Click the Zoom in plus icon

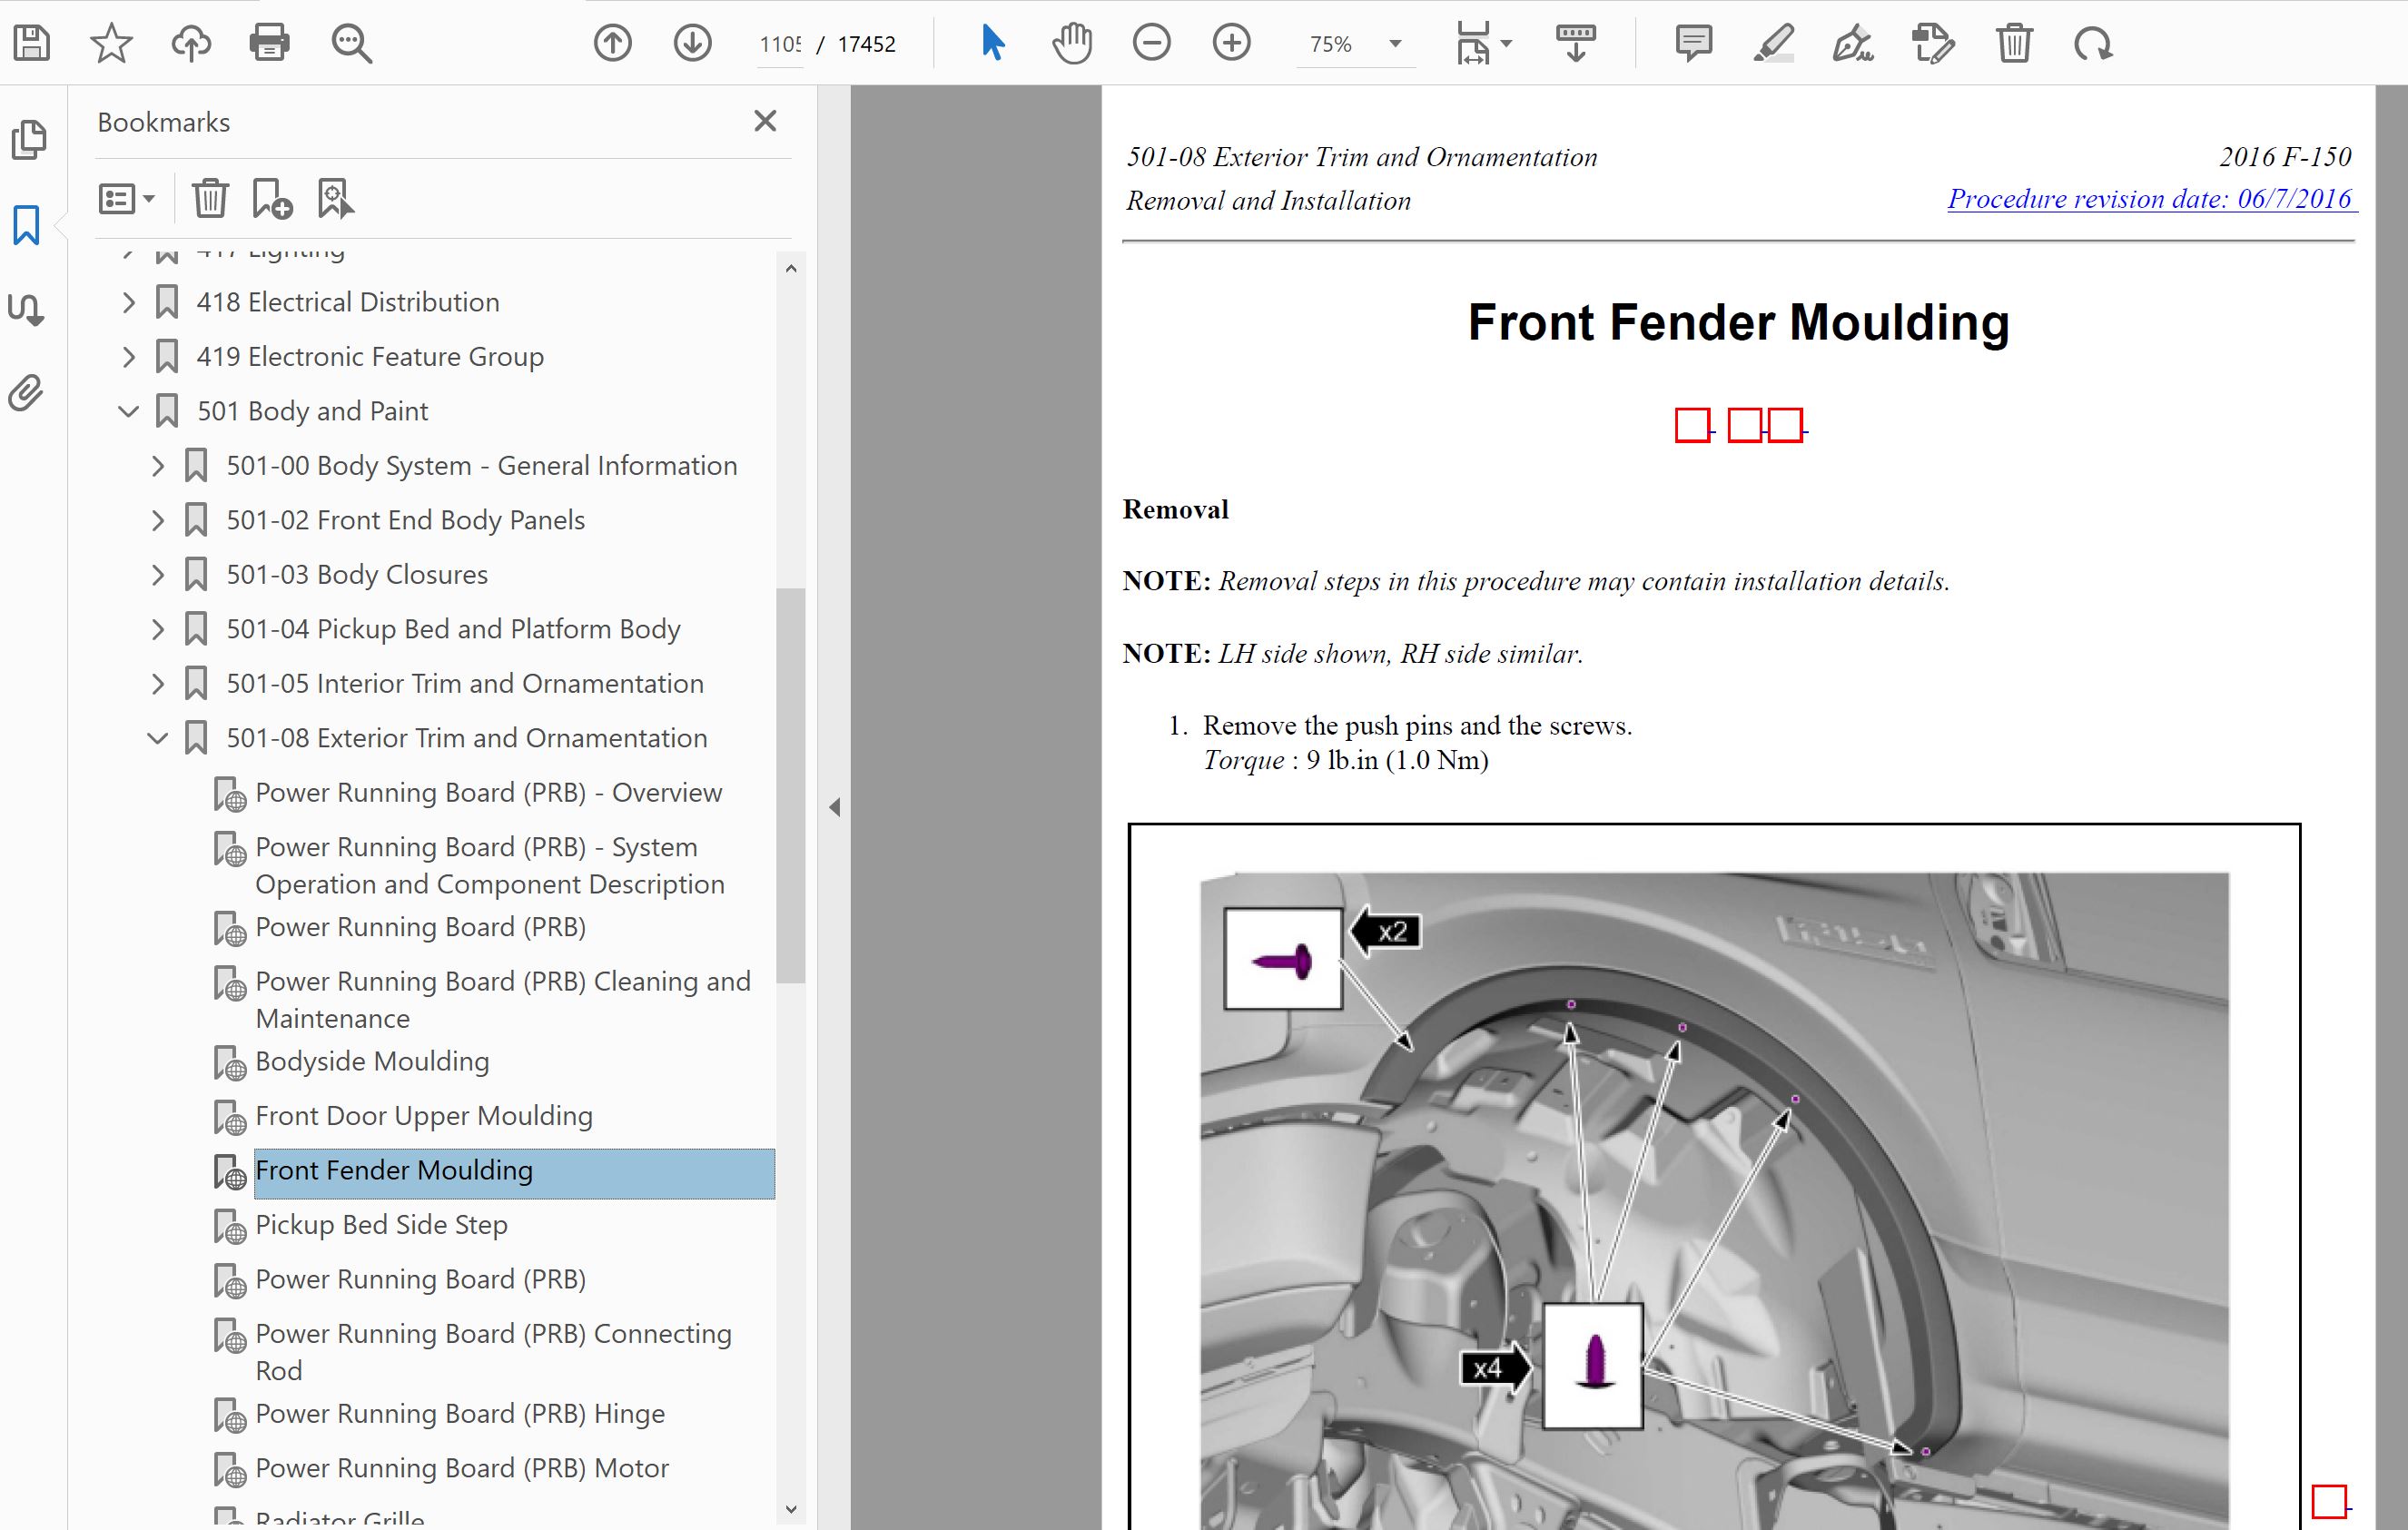(x=1231, y=43)
